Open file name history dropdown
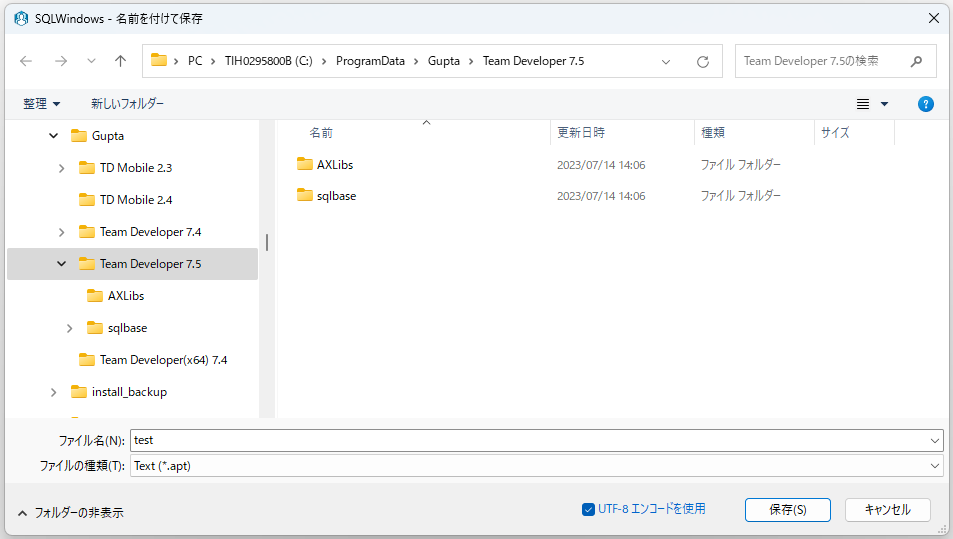953x539 pixels. (935, 441)
